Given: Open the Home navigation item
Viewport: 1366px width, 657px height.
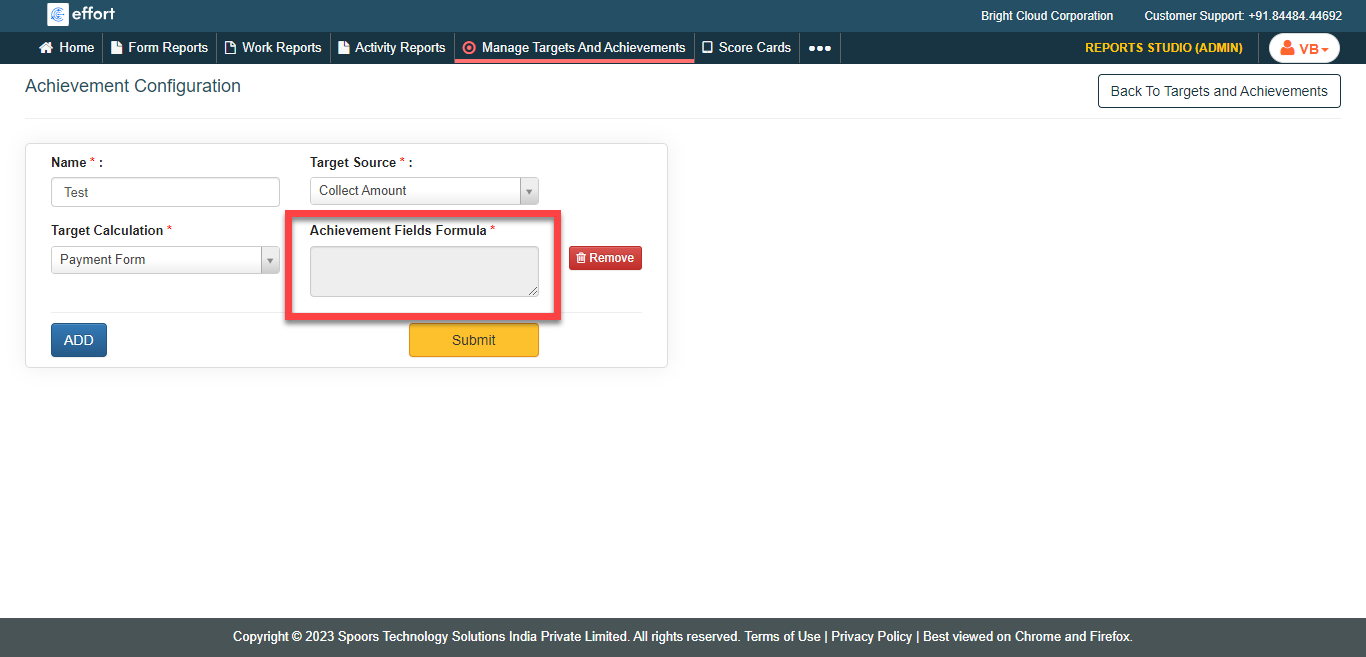Looking at the screenshot, I should pos(66,47).
